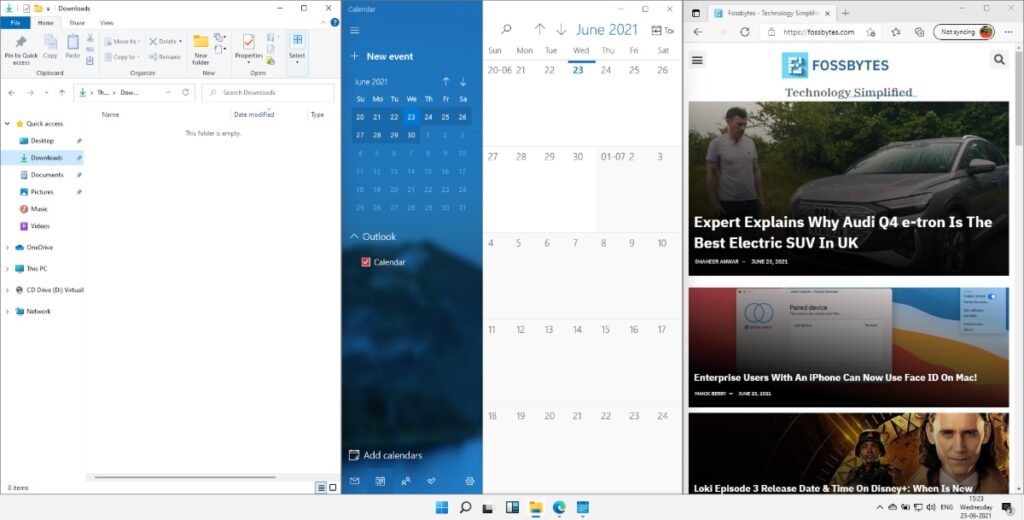Open Loki Episode 3 article headline
1024x520 pixels.
click(833, 488)
